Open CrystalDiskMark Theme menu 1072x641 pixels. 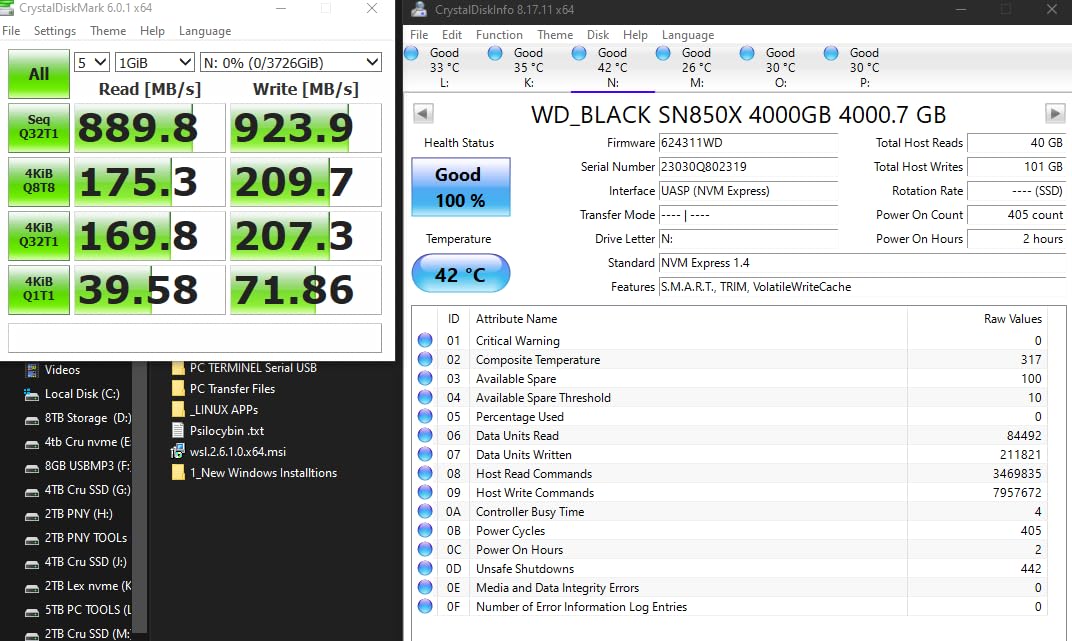pos(108,31)
